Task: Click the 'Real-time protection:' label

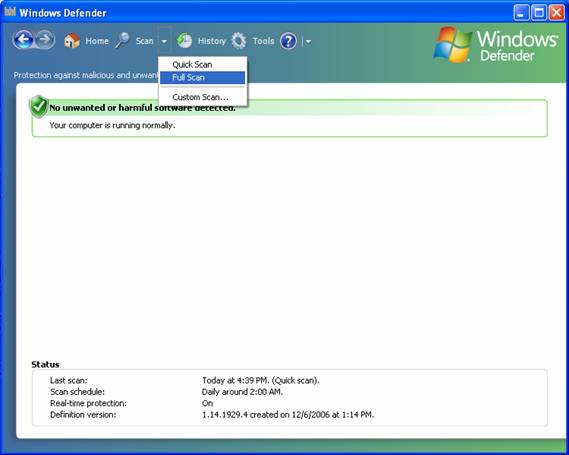Action: click(x=88, y=403)
